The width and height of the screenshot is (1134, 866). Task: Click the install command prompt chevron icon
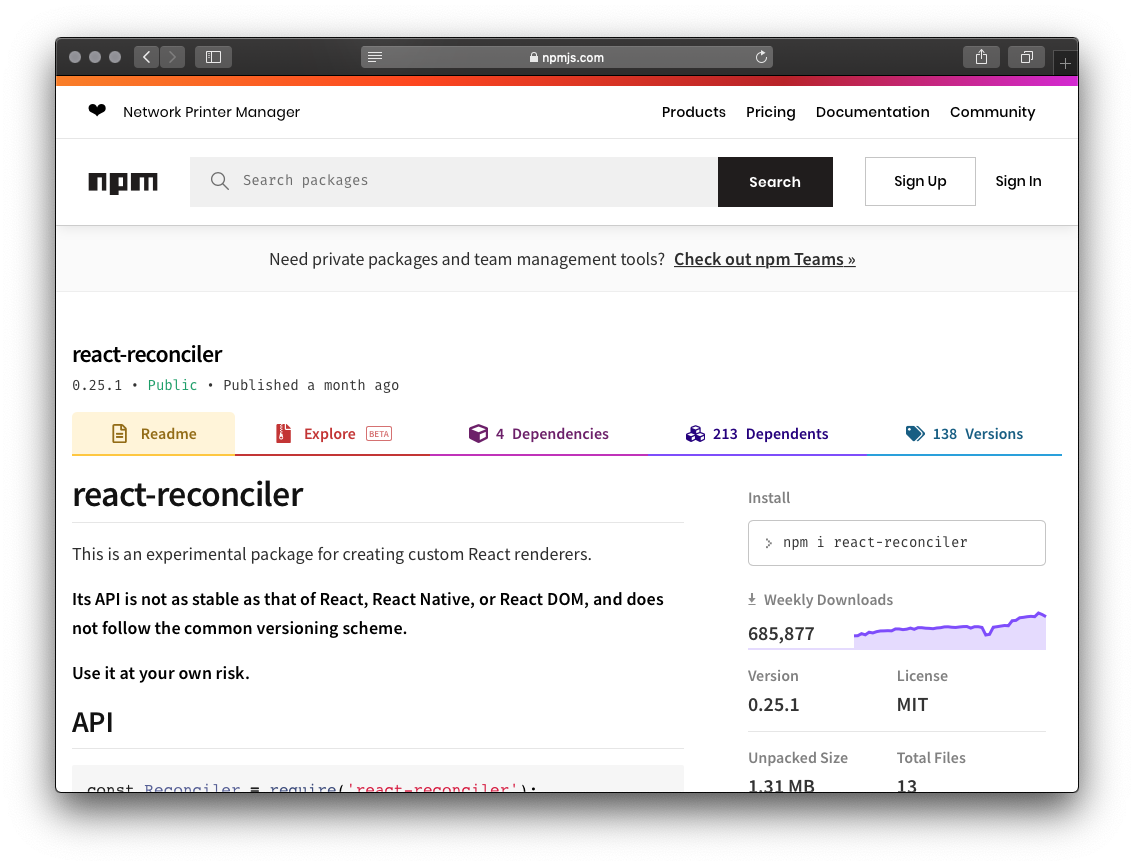click(769, 543)
